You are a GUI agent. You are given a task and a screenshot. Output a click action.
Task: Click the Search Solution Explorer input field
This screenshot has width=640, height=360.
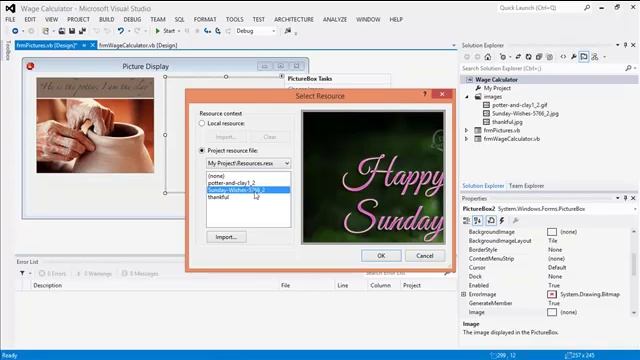point(543,68)
